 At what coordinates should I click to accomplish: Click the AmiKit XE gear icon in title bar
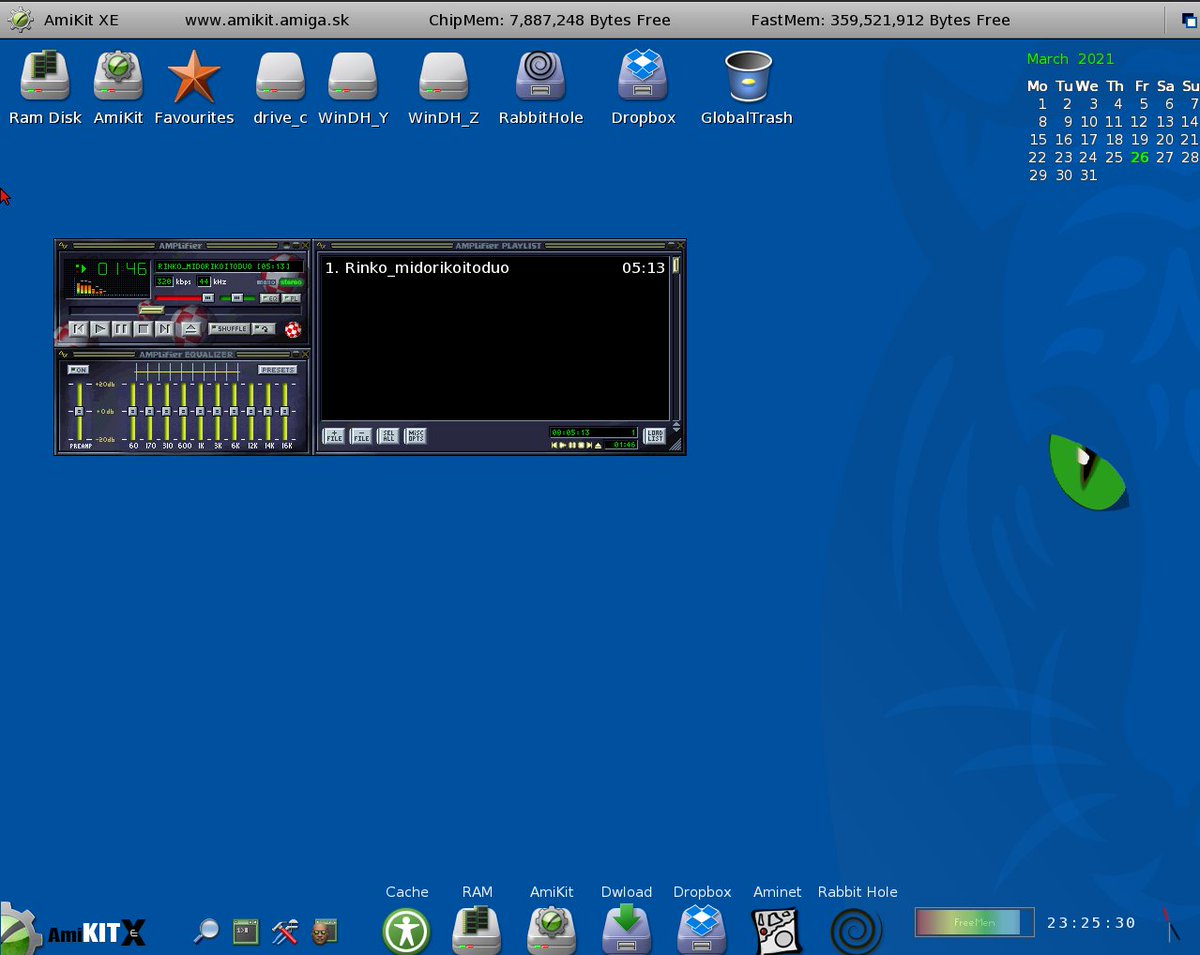(x=21, y=20)
